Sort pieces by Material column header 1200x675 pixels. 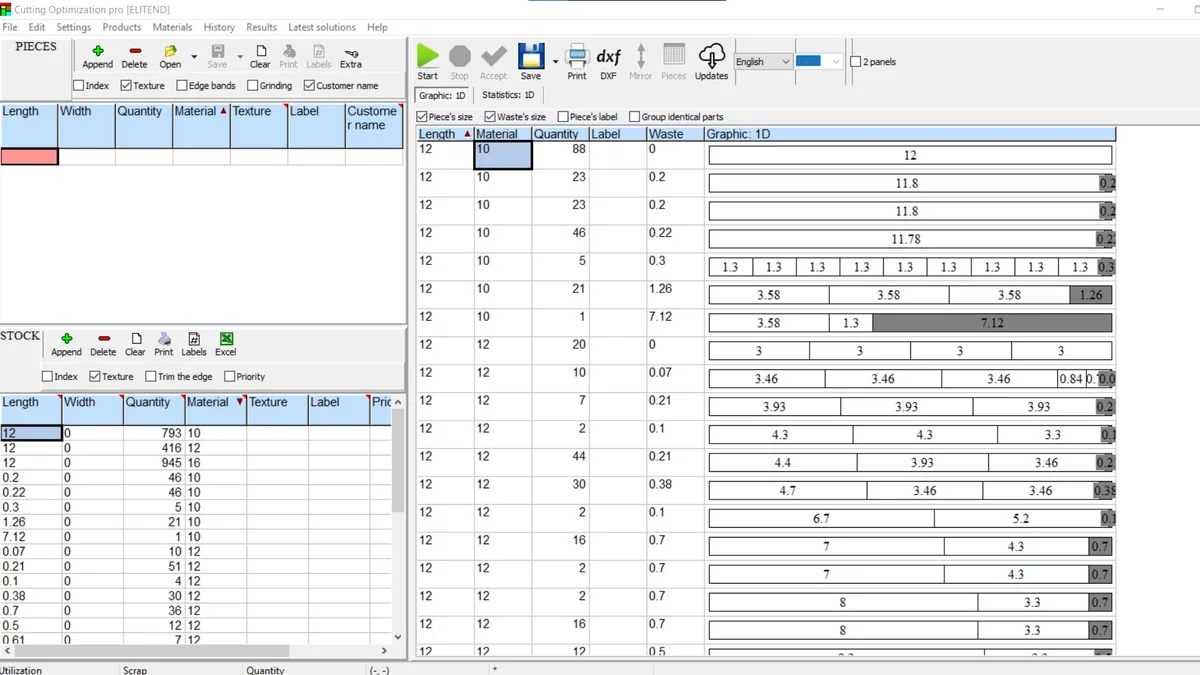pyautogui.click(x=201, y=126)
